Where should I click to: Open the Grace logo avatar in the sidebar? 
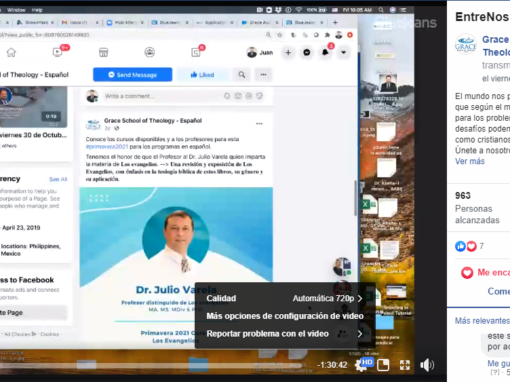coord(466,44)
